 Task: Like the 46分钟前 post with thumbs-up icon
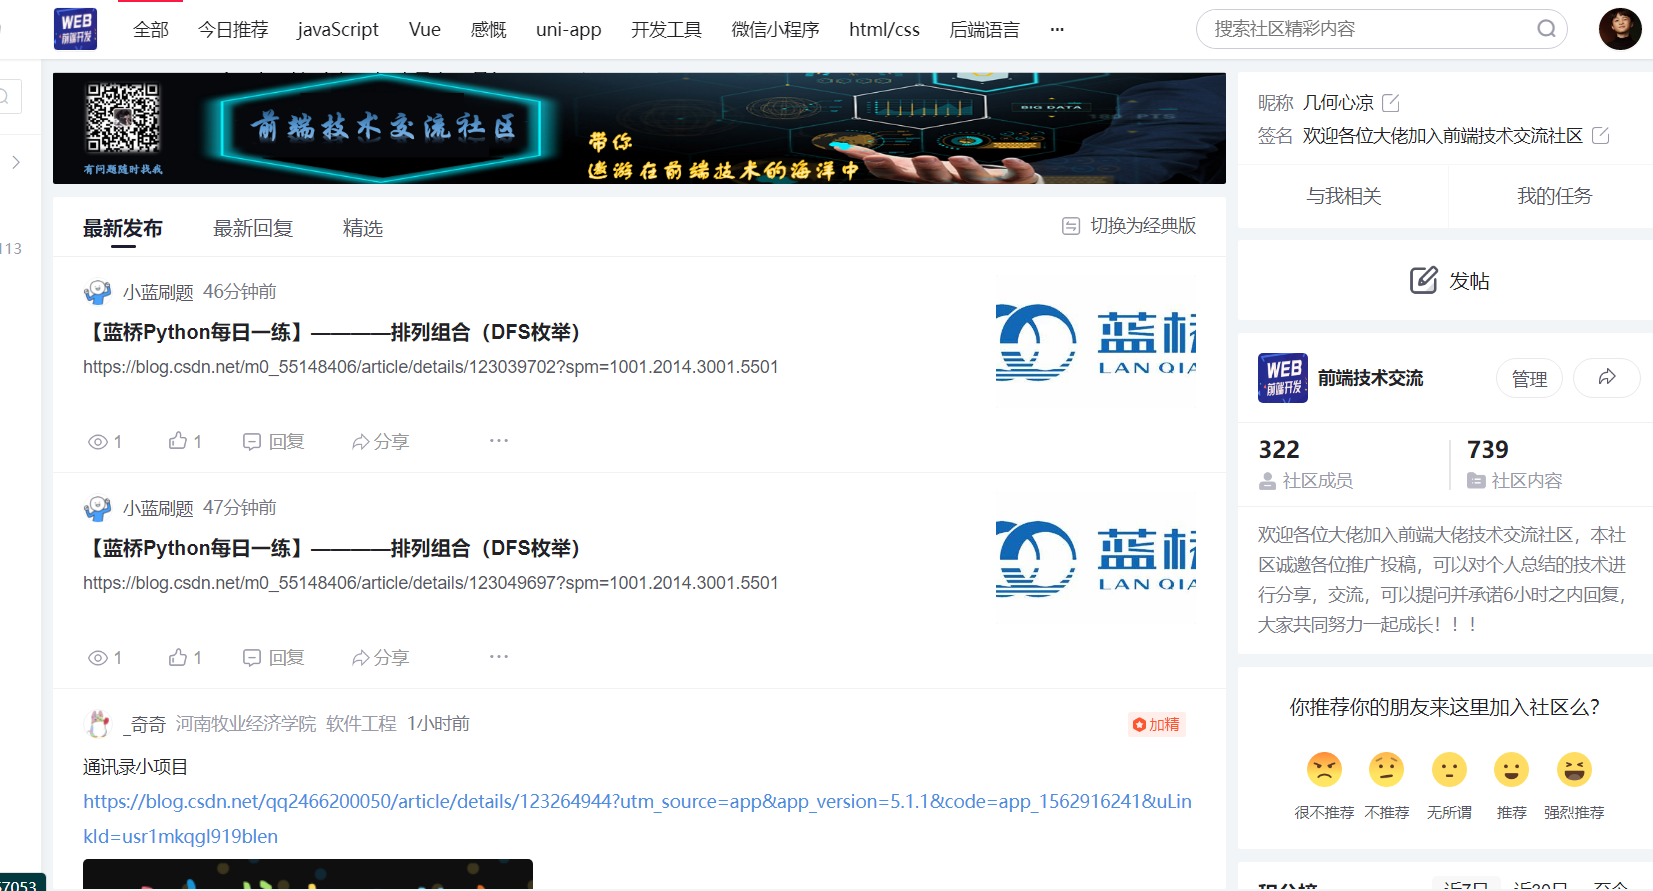tap(178, 440)
